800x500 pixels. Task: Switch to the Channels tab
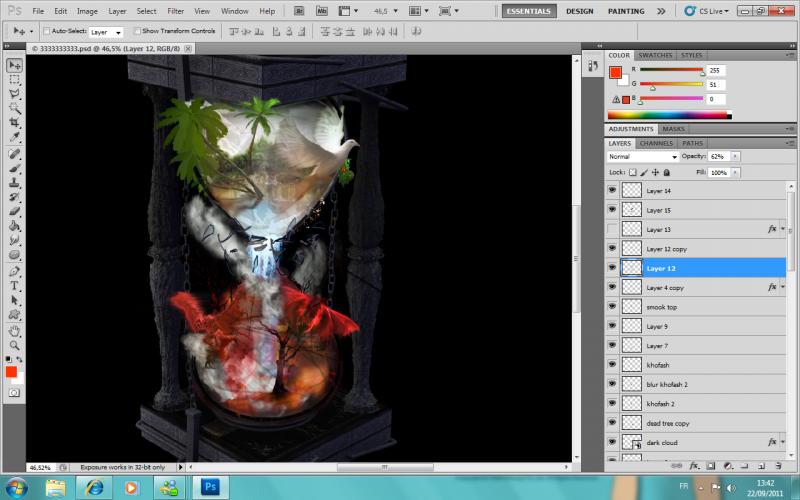click(656, 143)
